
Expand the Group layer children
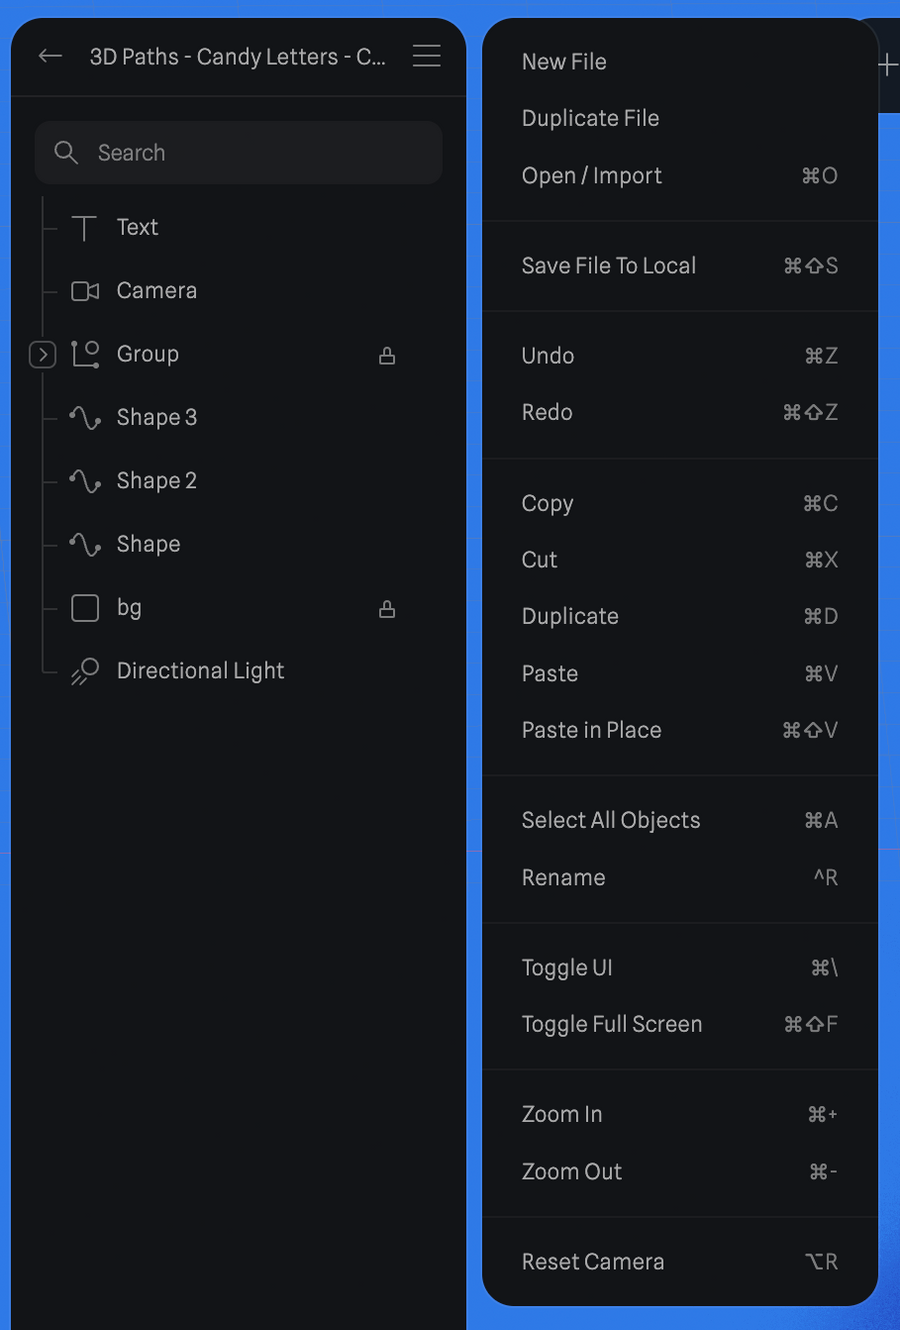(42, 354)
